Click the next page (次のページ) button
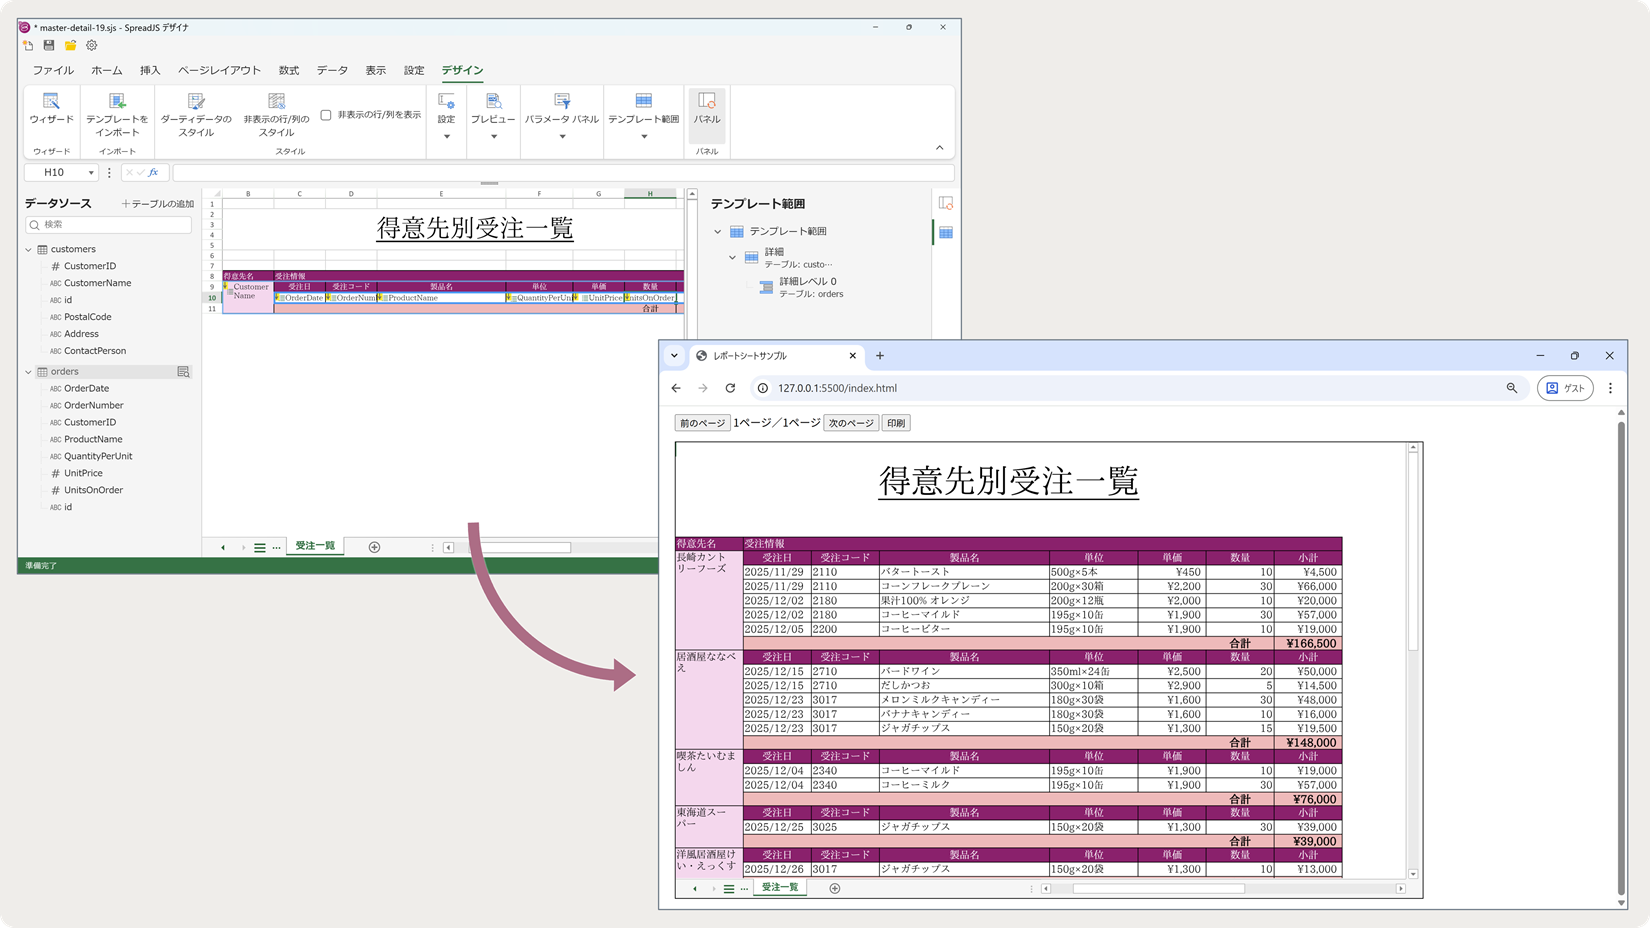 click(850, 423)
